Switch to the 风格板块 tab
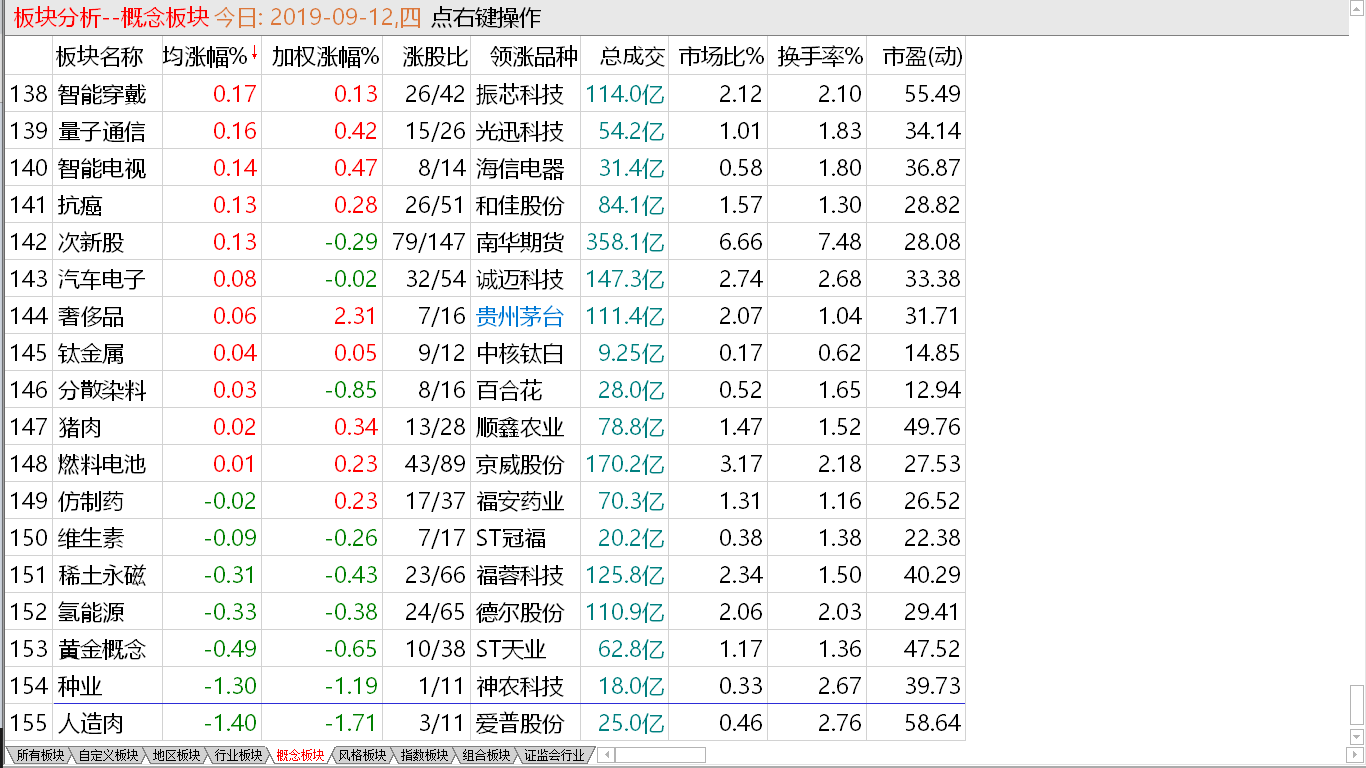This screenshot has height=768, width=1366. click(x=362, y=755)
